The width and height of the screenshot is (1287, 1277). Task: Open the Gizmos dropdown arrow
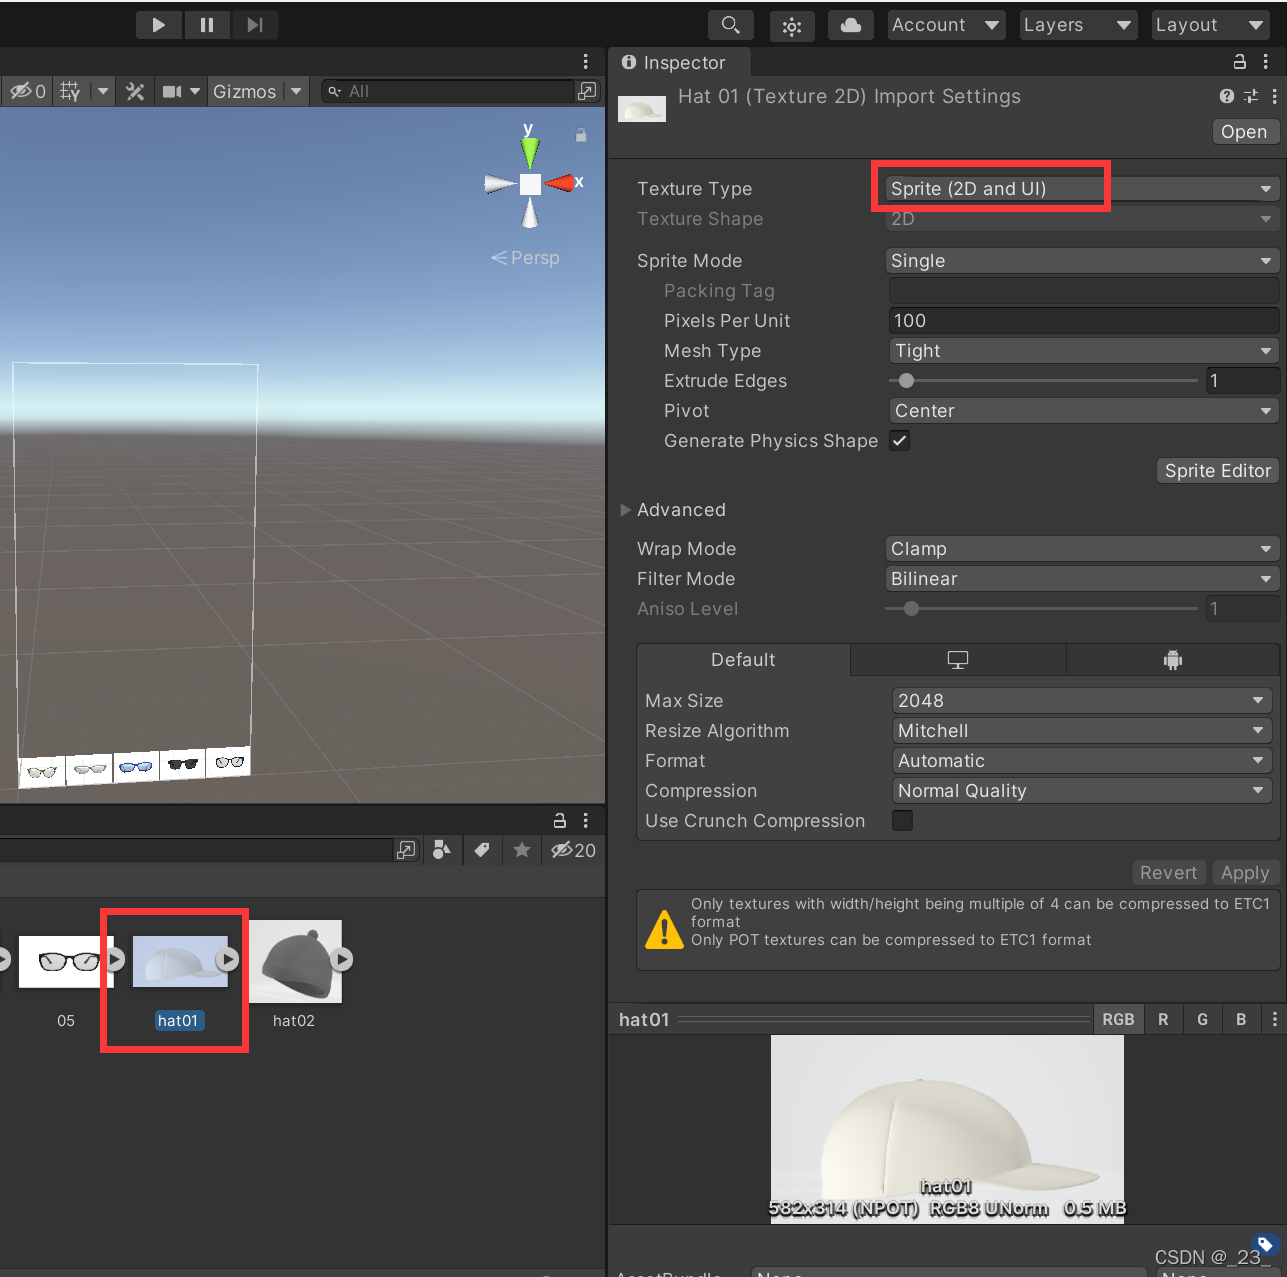click(295, 91)
